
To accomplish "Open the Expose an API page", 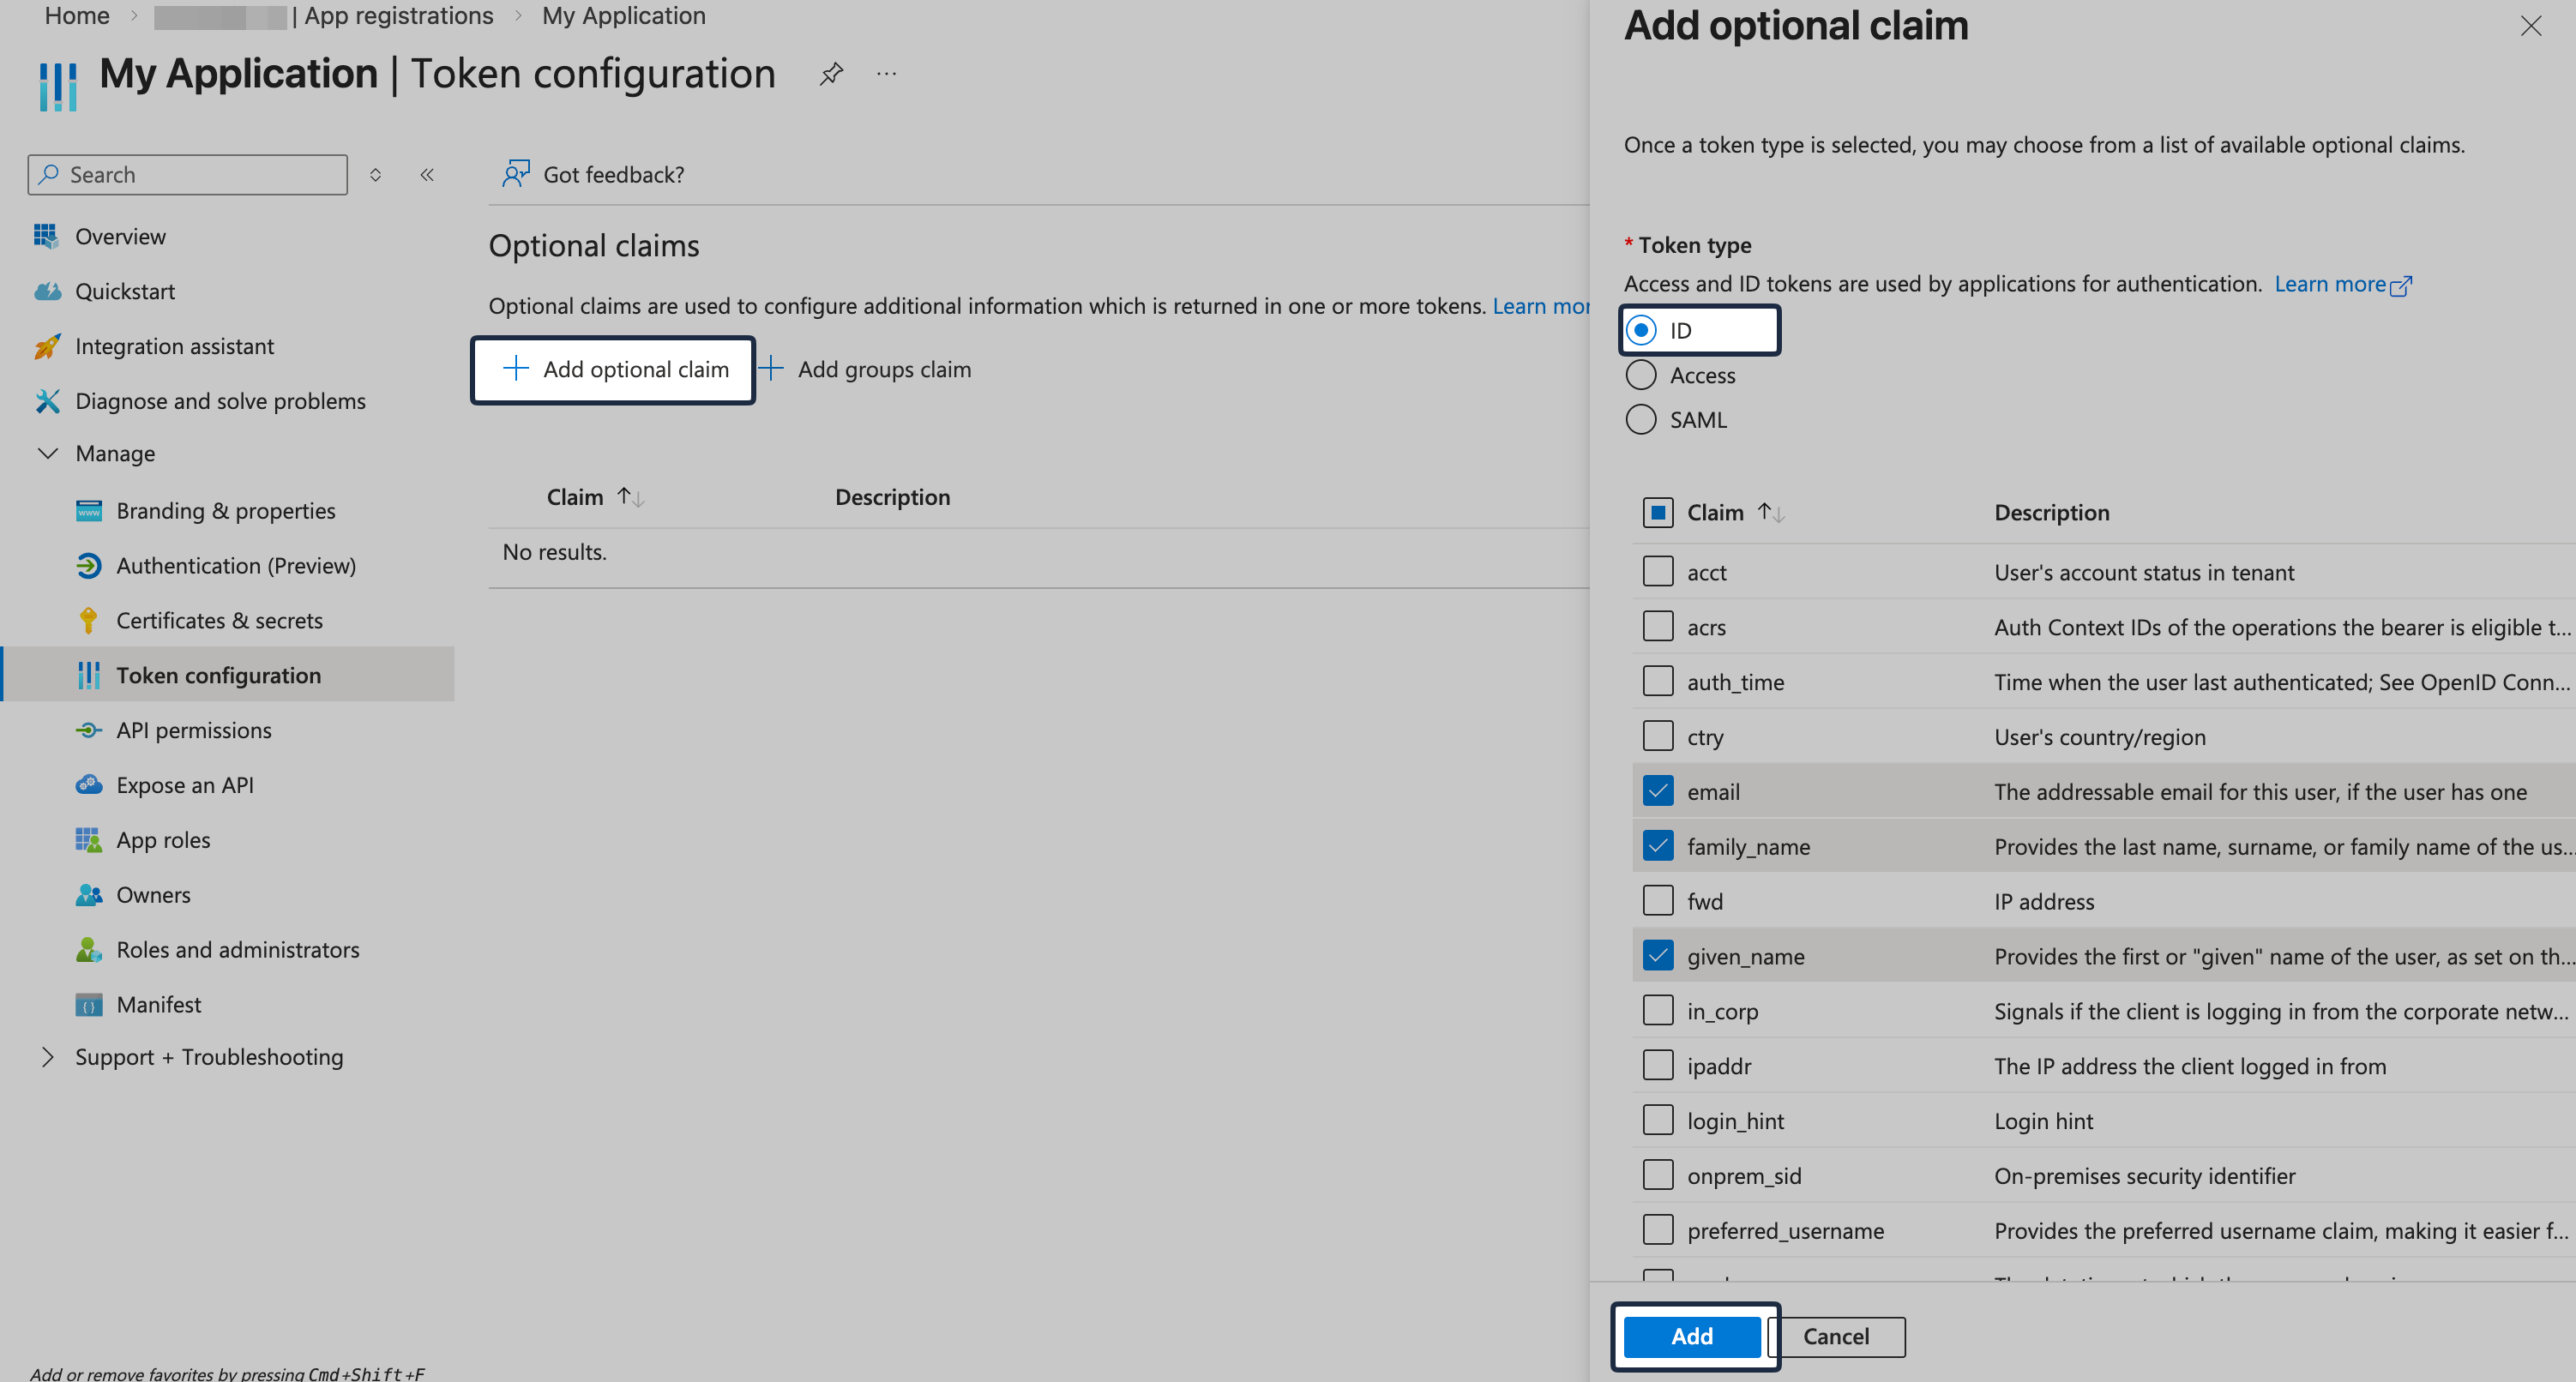I will pyautogui.click(x=186, y=784).
